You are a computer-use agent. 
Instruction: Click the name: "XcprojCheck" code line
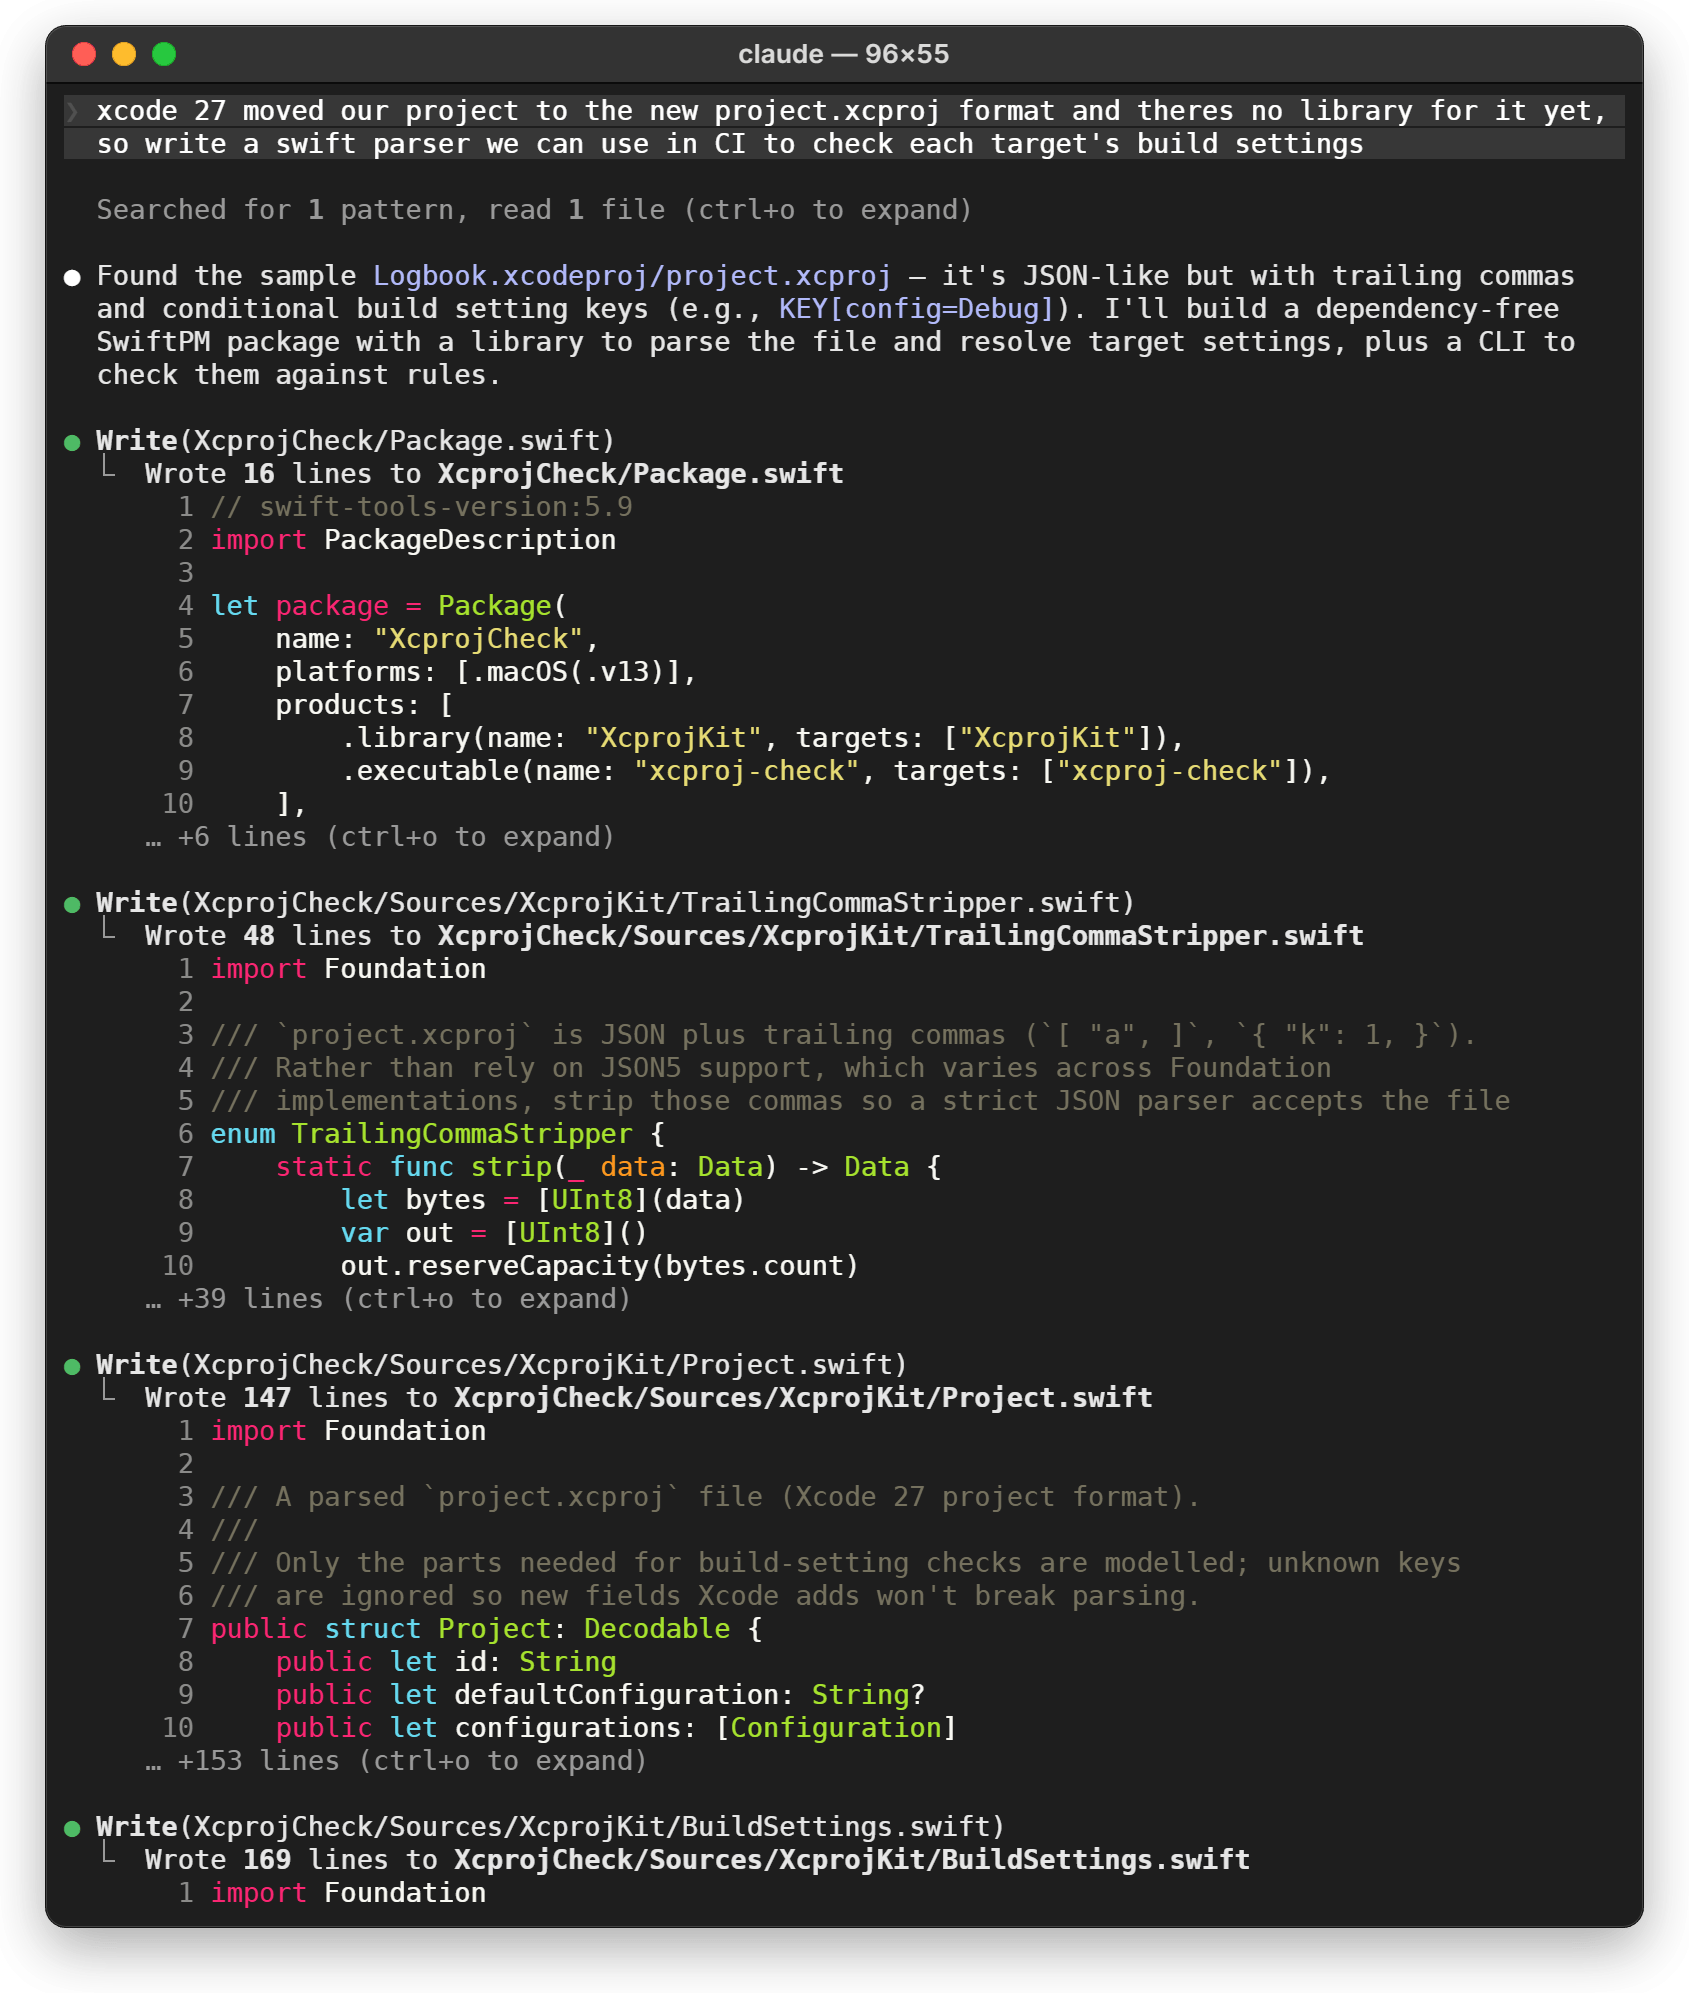click(437, 639)
